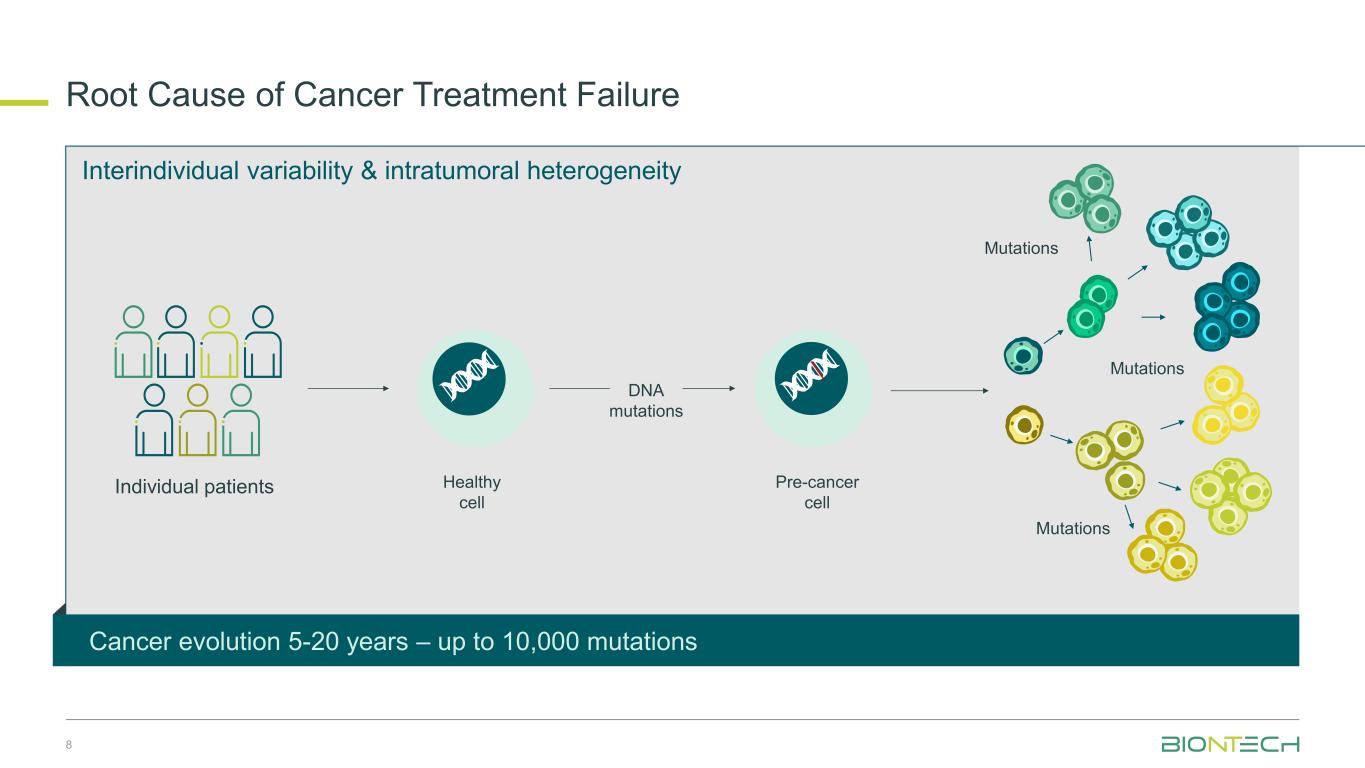Select the pale green cell cluster at top
1365x768 pixels.
click(x=1085, y=197)
